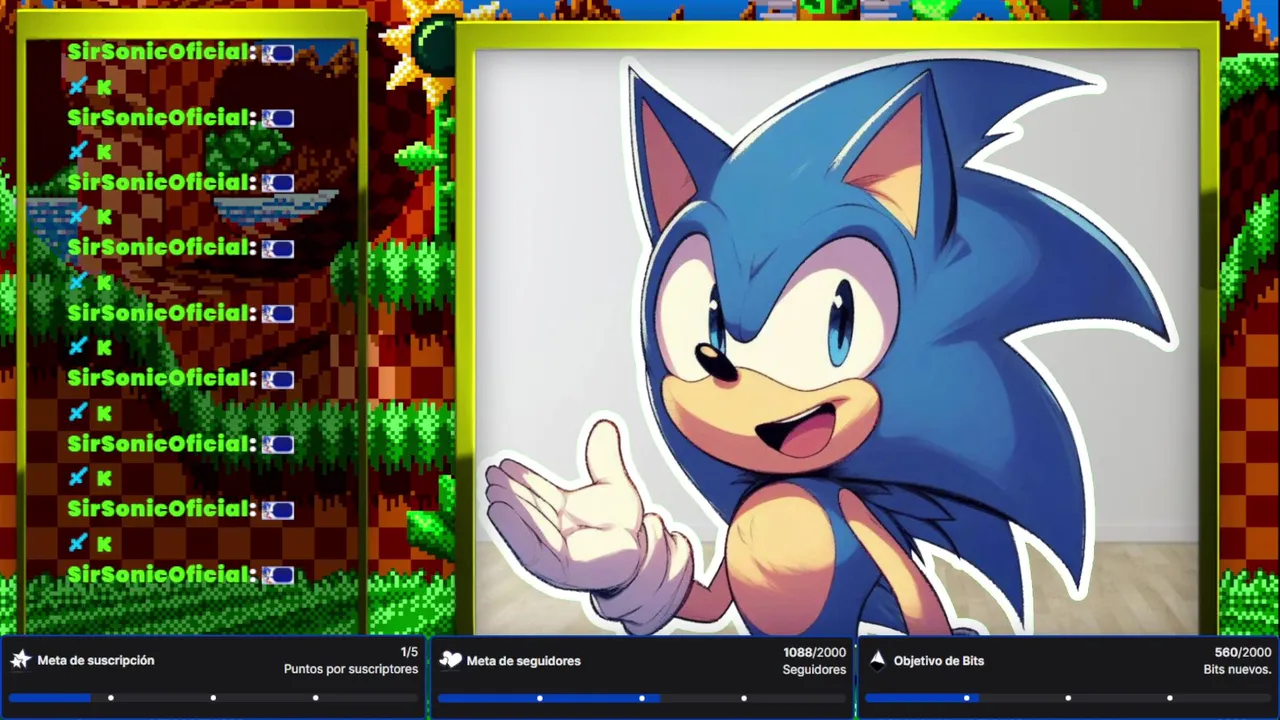The image size is (1280, 720).
Task: Click the "Seguidores" caption
Action: (814, 669)
